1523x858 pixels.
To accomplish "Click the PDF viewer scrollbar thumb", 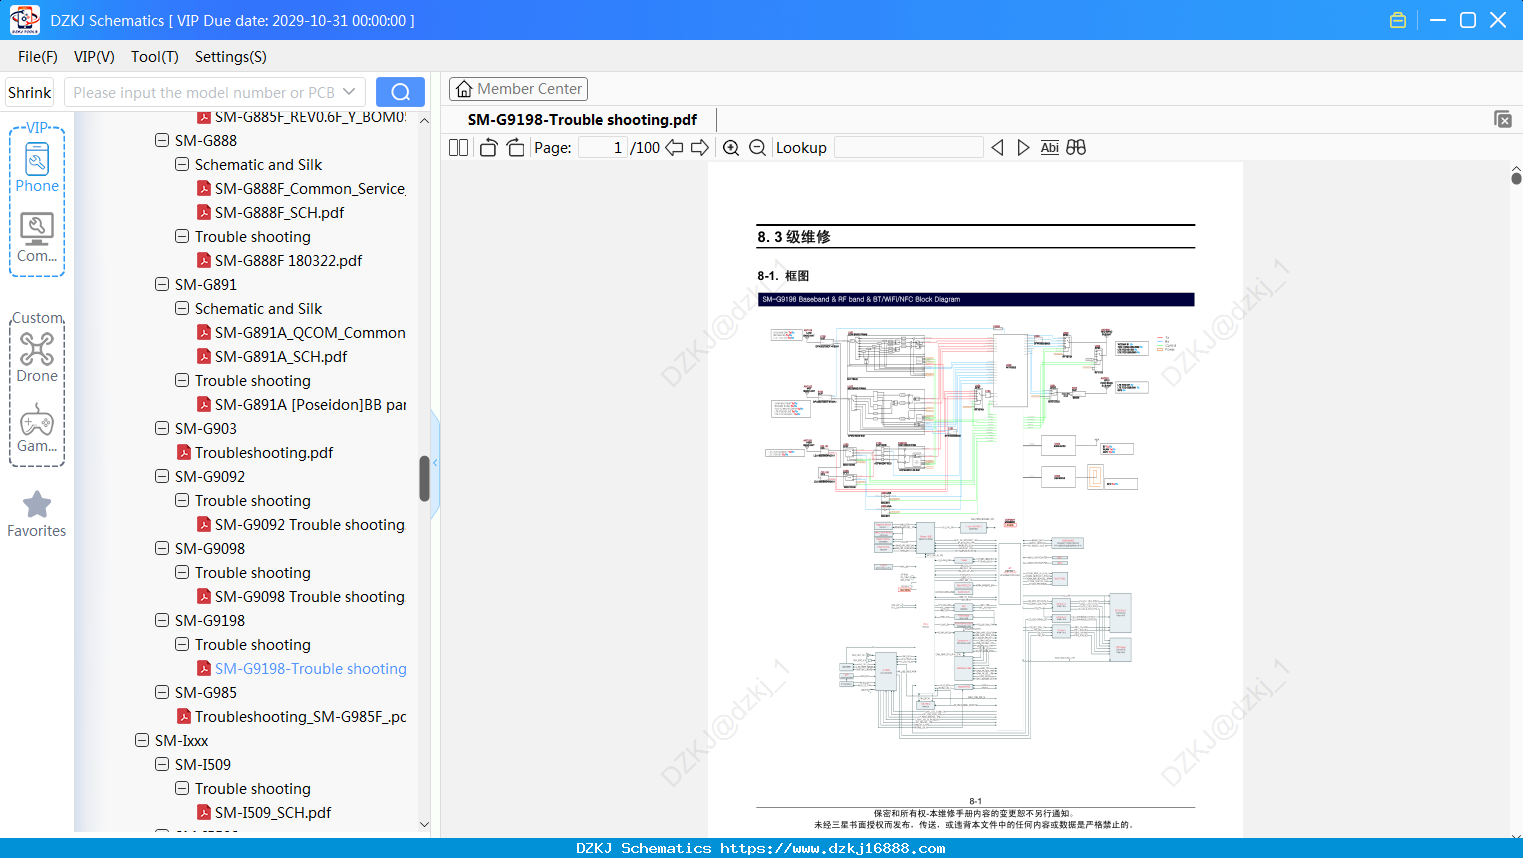I will pyautogui.click(x=1516, y=178).
